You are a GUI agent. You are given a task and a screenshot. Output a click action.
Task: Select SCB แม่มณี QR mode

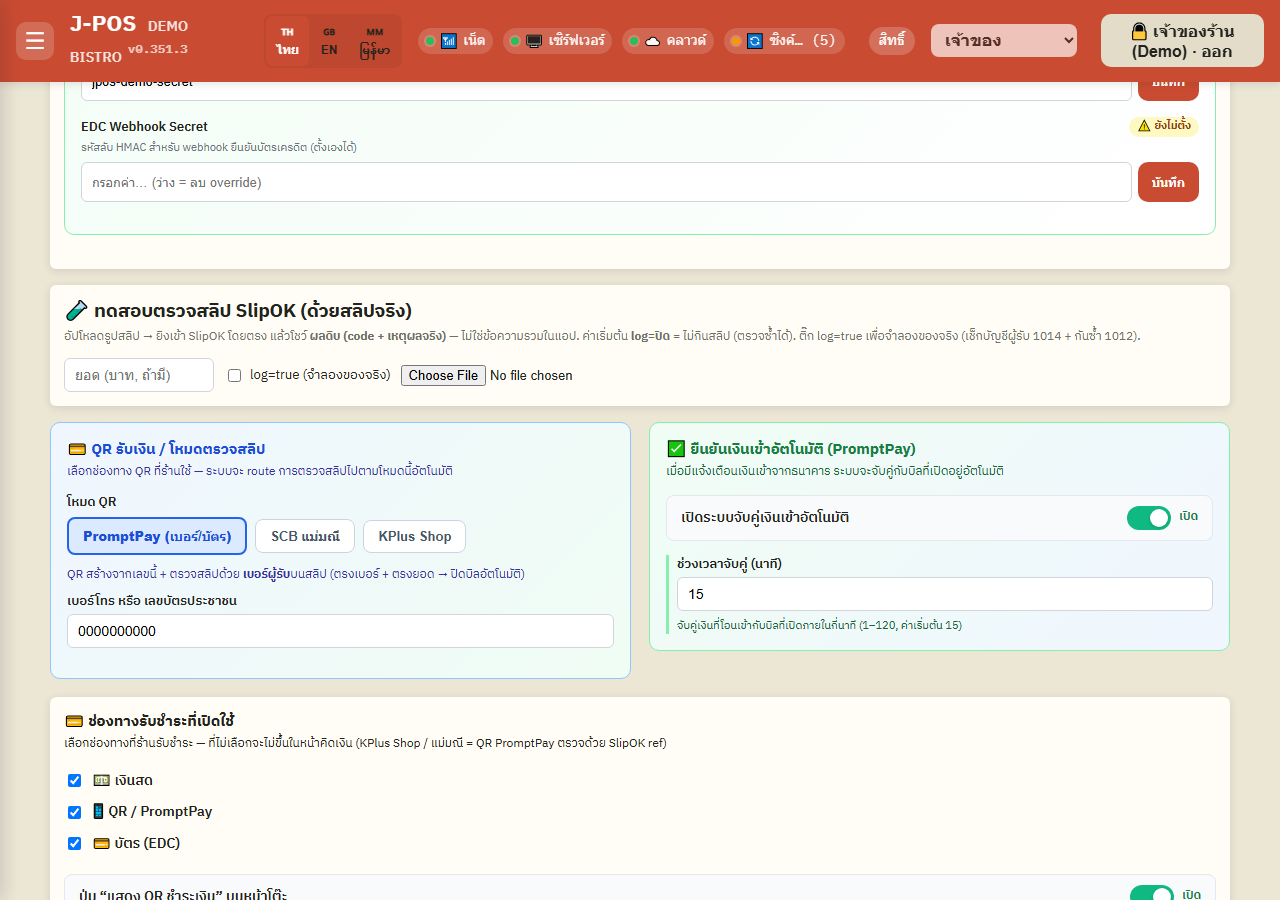(305, 536)
